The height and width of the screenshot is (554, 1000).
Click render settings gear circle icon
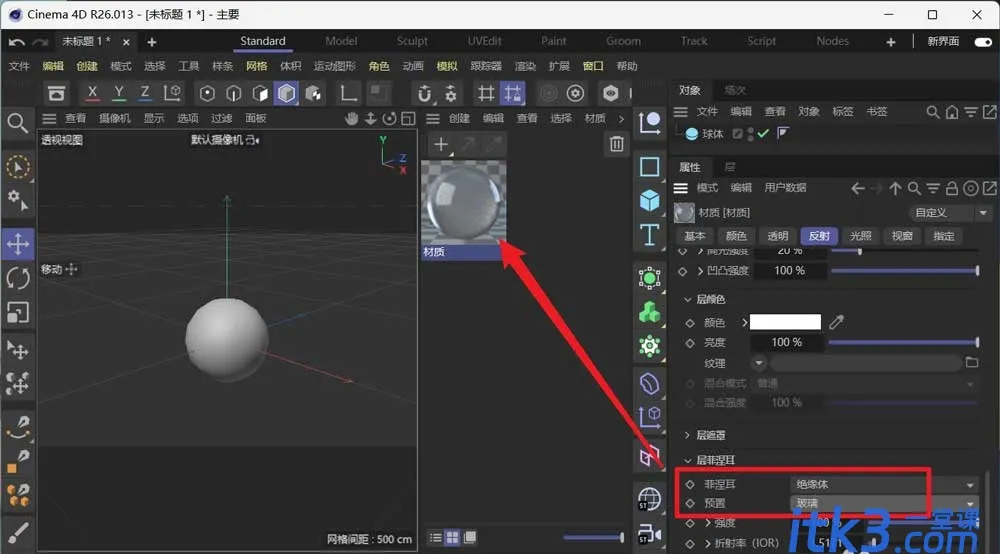pyautogui.click(x=575, y=94)
